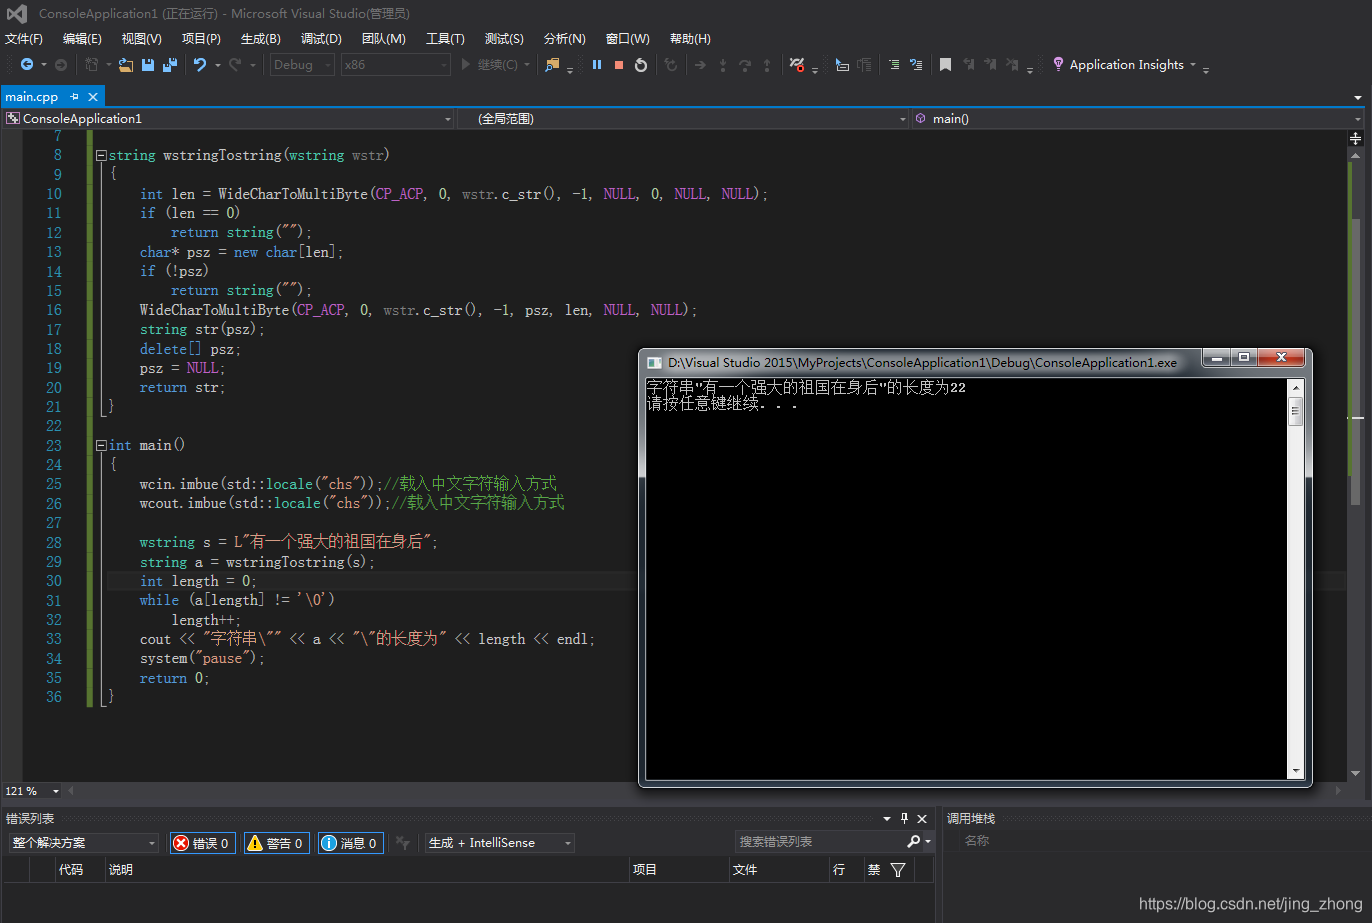Viewport: 1372px width, 923px height.
Task: Toggle a bookmark with the bookmark icon
Action: [x=945, y=64]
